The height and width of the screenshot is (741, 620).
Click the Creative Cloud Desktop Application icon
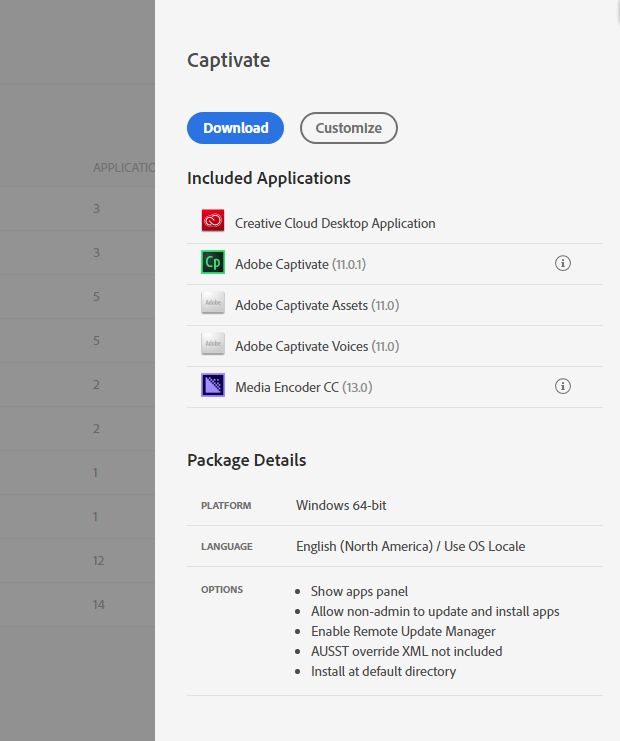[x=212, y=222]
